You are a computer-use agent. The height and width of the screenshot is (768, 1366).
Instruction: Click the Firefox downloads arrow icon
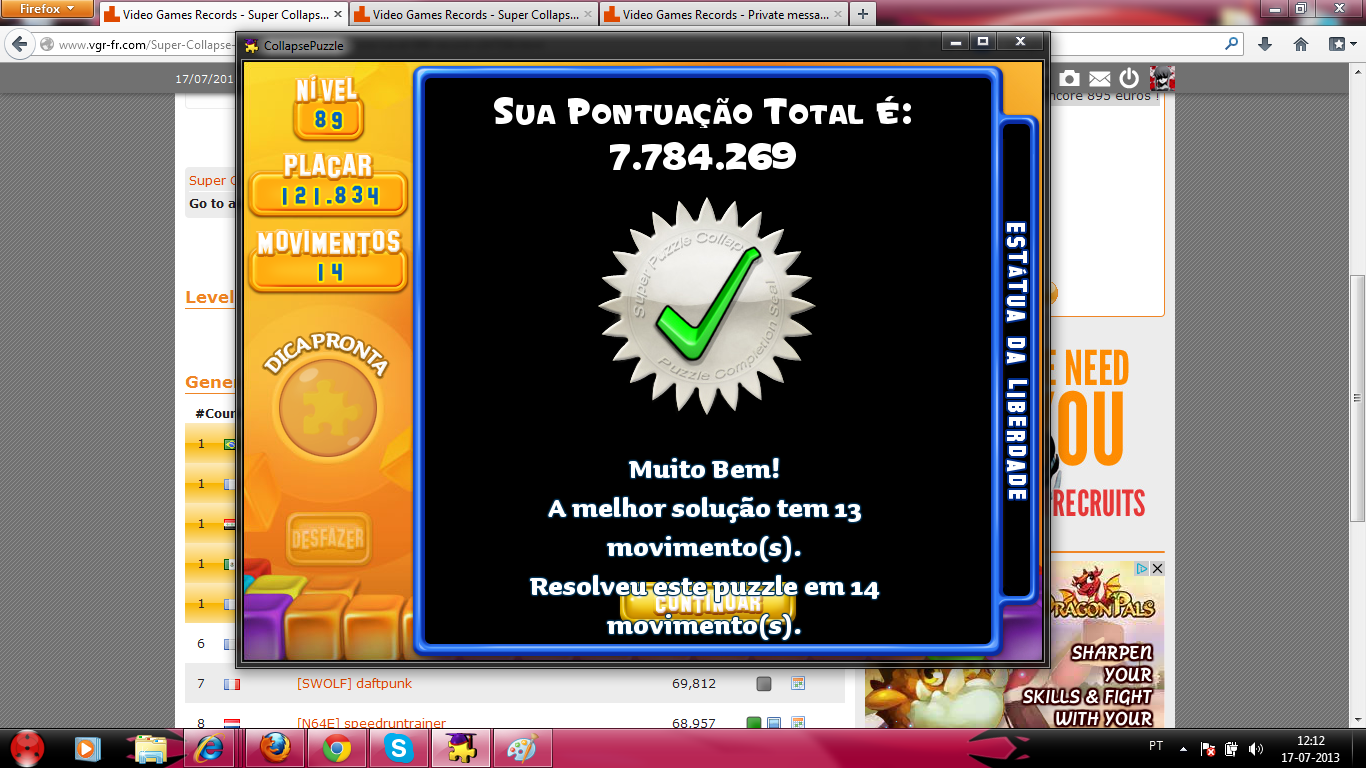1265,44
